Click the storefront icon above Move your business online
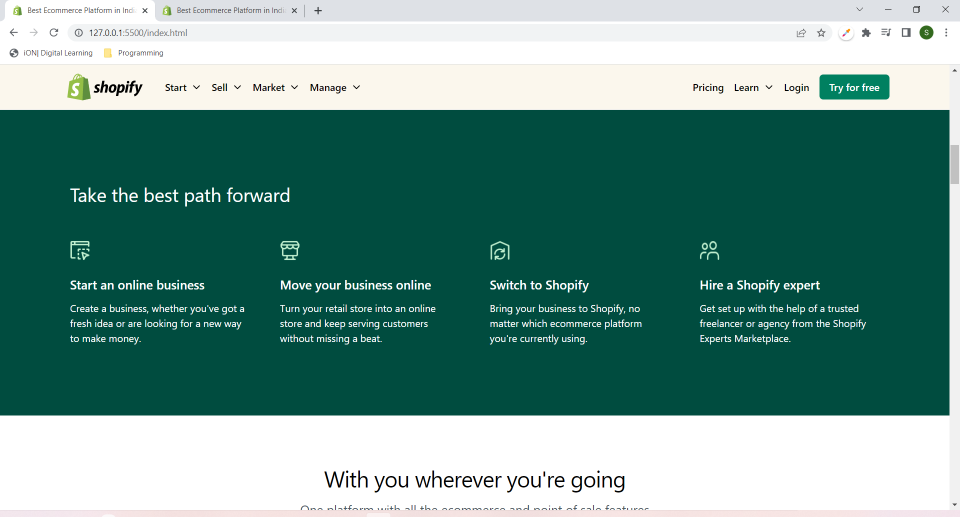This screenshot has height=517, width=960. pos(290,250)
